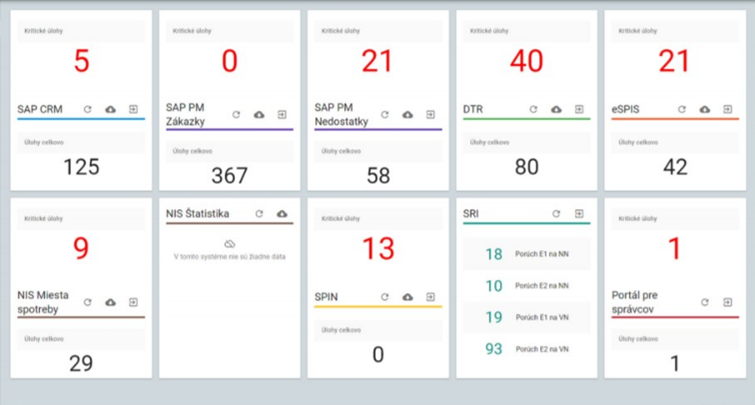Click the DTR title
755x405 pixels.
click(x=473, y=109)
